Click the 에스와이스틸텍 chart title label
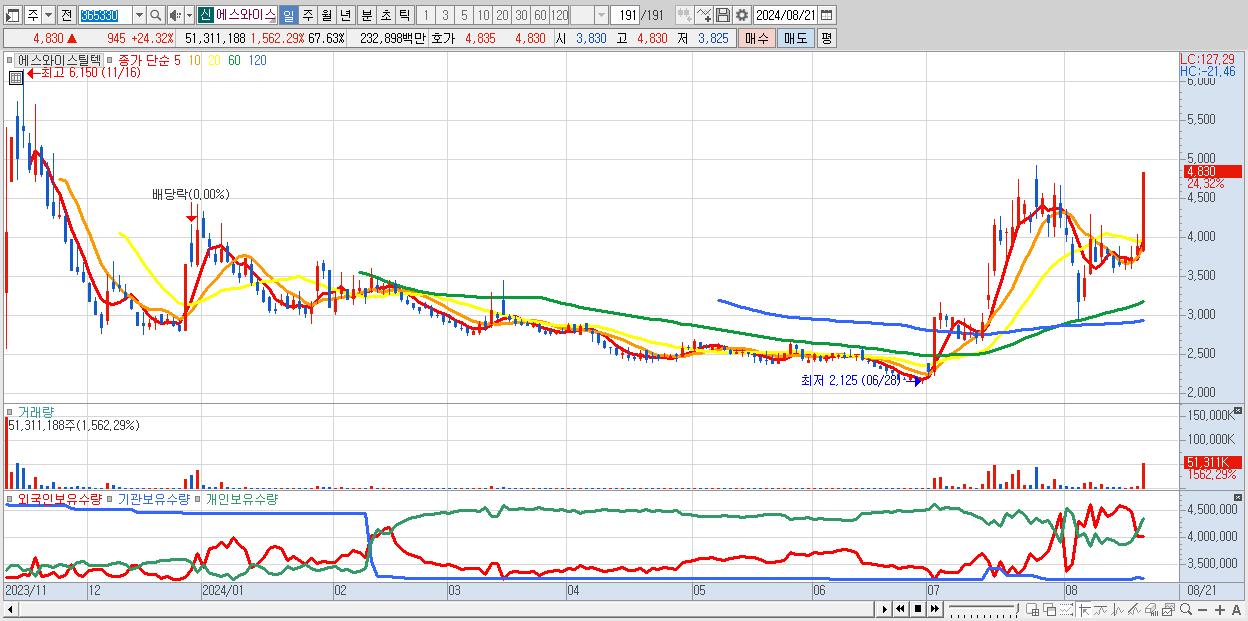The height and width of the screenshot is (621, 1248). [61, 60]
